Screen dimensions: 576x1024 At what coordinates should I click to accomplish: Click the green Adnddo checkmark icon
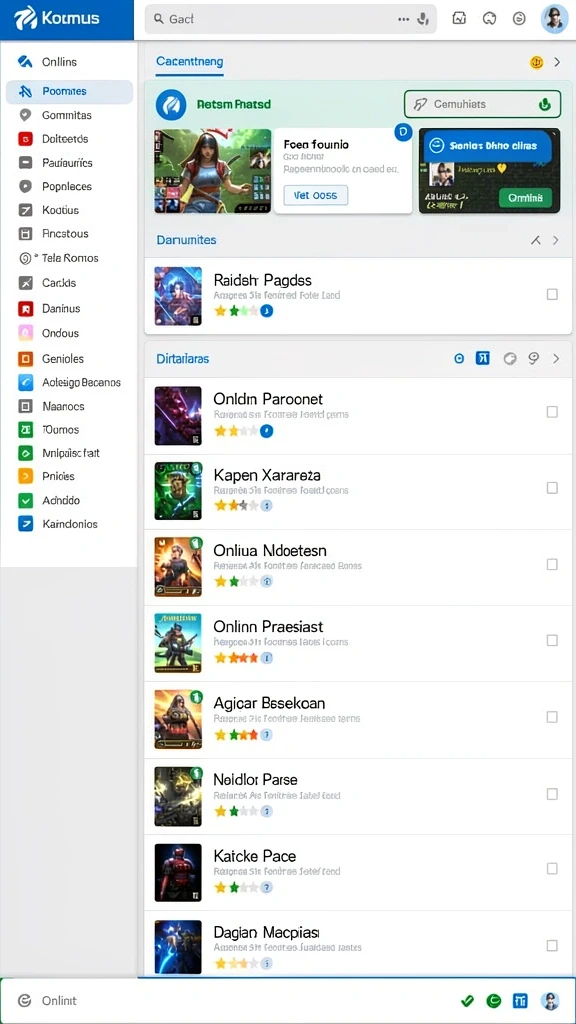pyautogui.click(x=25, y=500)
